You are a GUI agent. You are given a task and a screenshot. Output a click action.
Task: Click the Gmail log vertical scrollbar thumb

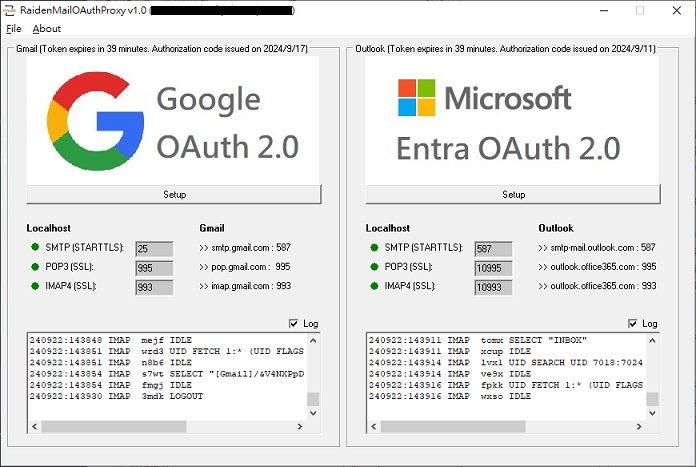coord(313,399)
